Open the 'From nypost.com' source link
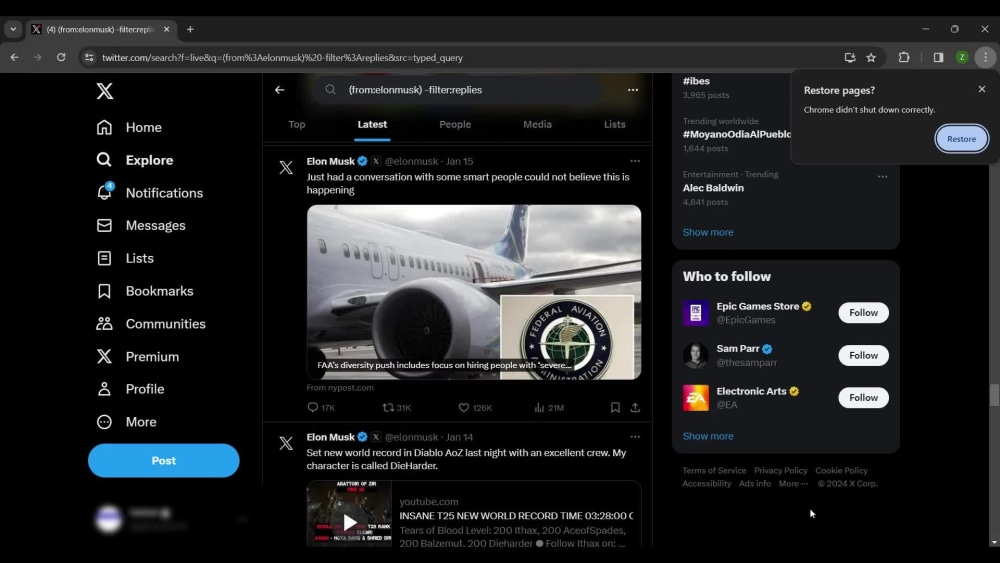Viewport: 1000px width, 563px height. [x=340, y=388]
